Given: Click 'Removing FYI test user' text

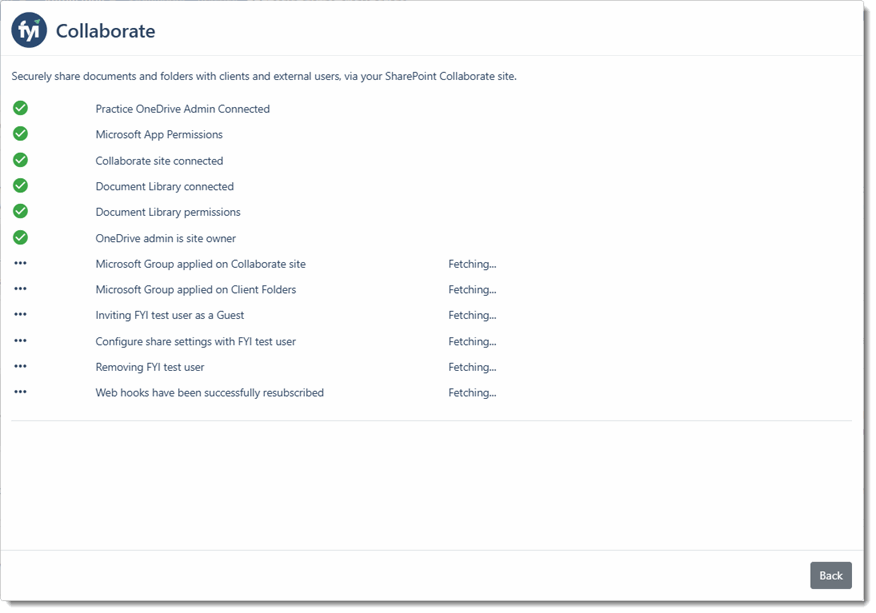Looking at the screenshot, I should coord(150,368).
